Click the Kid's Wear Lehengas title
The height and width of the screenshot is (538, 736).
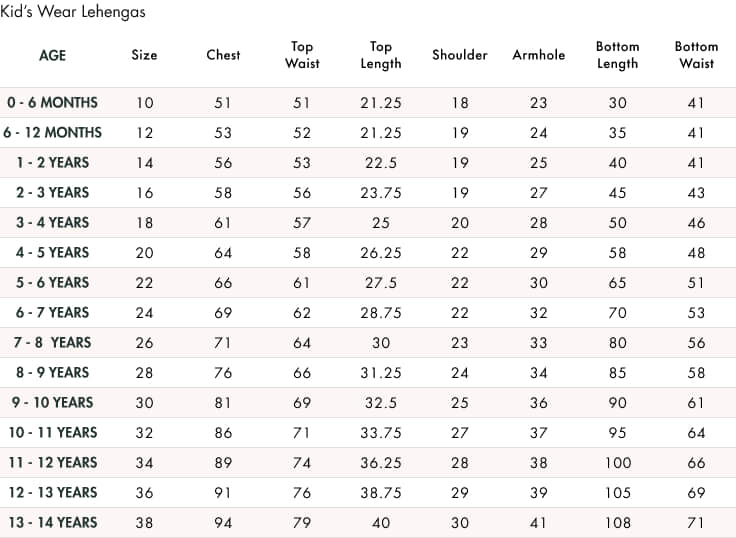tap(72, 14)
